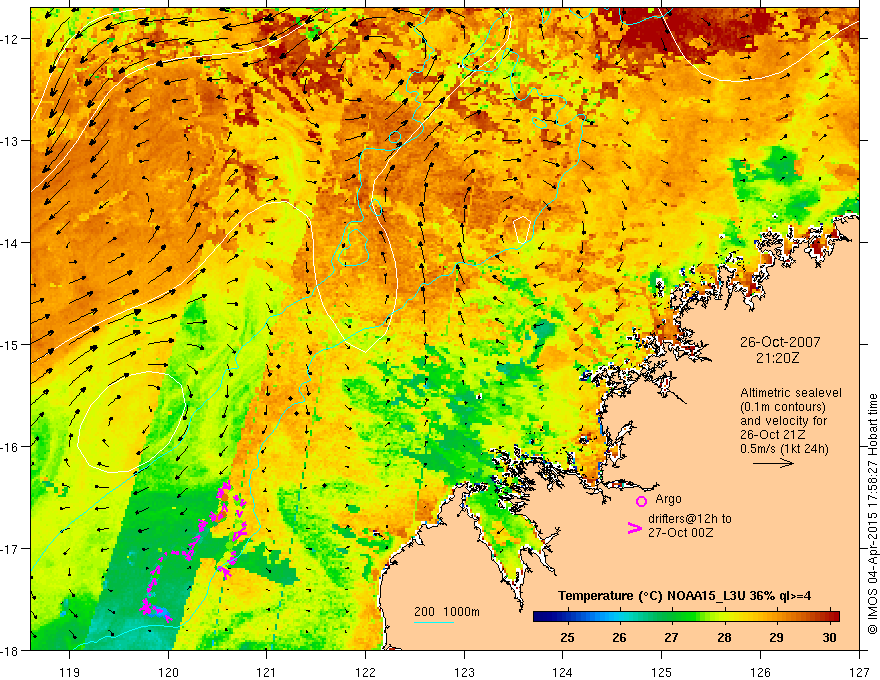Click longitude axis label 126
Image resolution: width=880 pixels, height=680 pixels.
pos(760,673)
